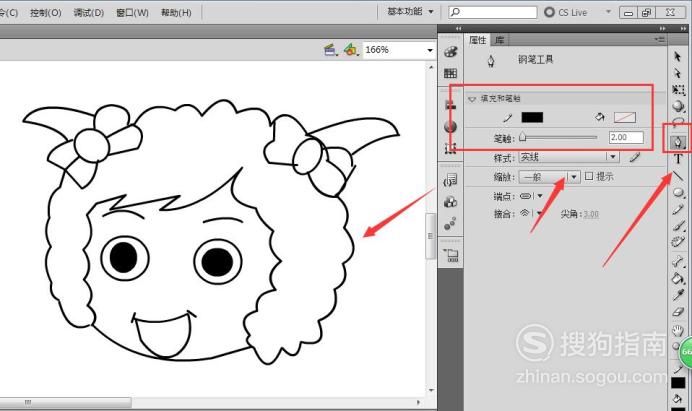Image resolution: width=692 pixels, height=411 pixels.
Task: Open the 166% stage zoom dropdown
Action: coord(430,50)
